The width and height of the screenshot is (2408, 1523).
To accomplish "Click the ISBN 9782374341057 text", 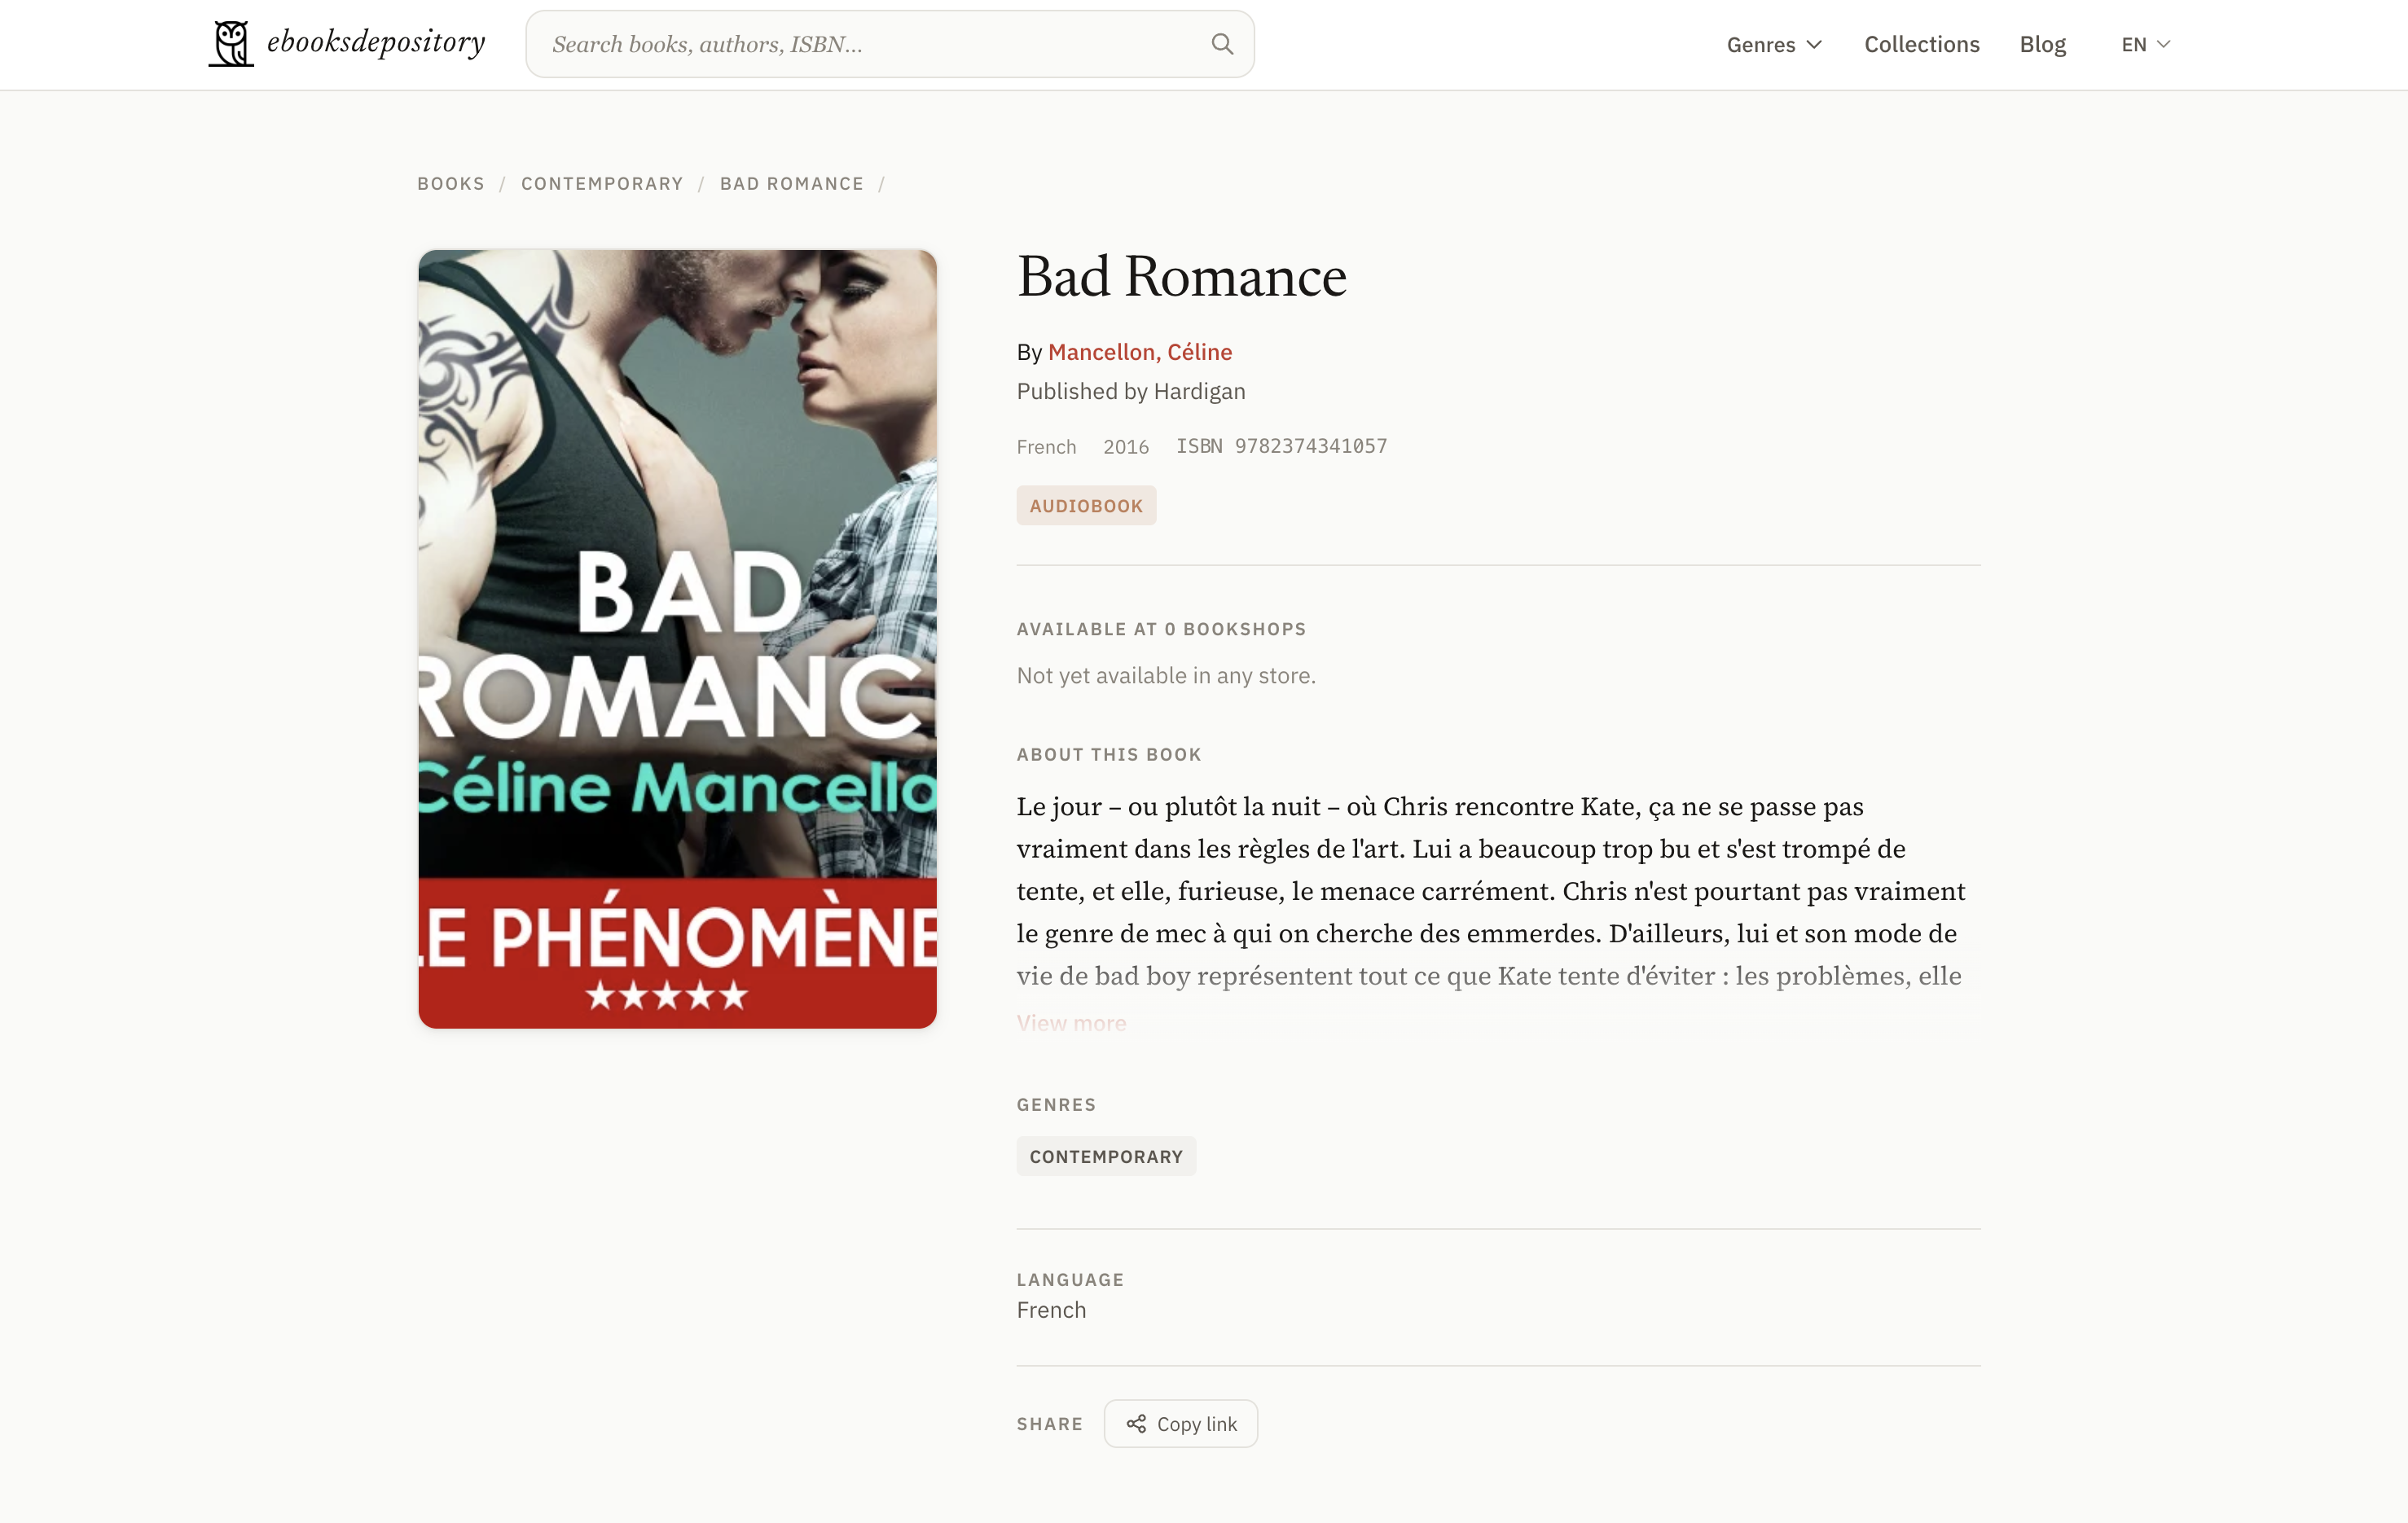I will click(1281, 446).
